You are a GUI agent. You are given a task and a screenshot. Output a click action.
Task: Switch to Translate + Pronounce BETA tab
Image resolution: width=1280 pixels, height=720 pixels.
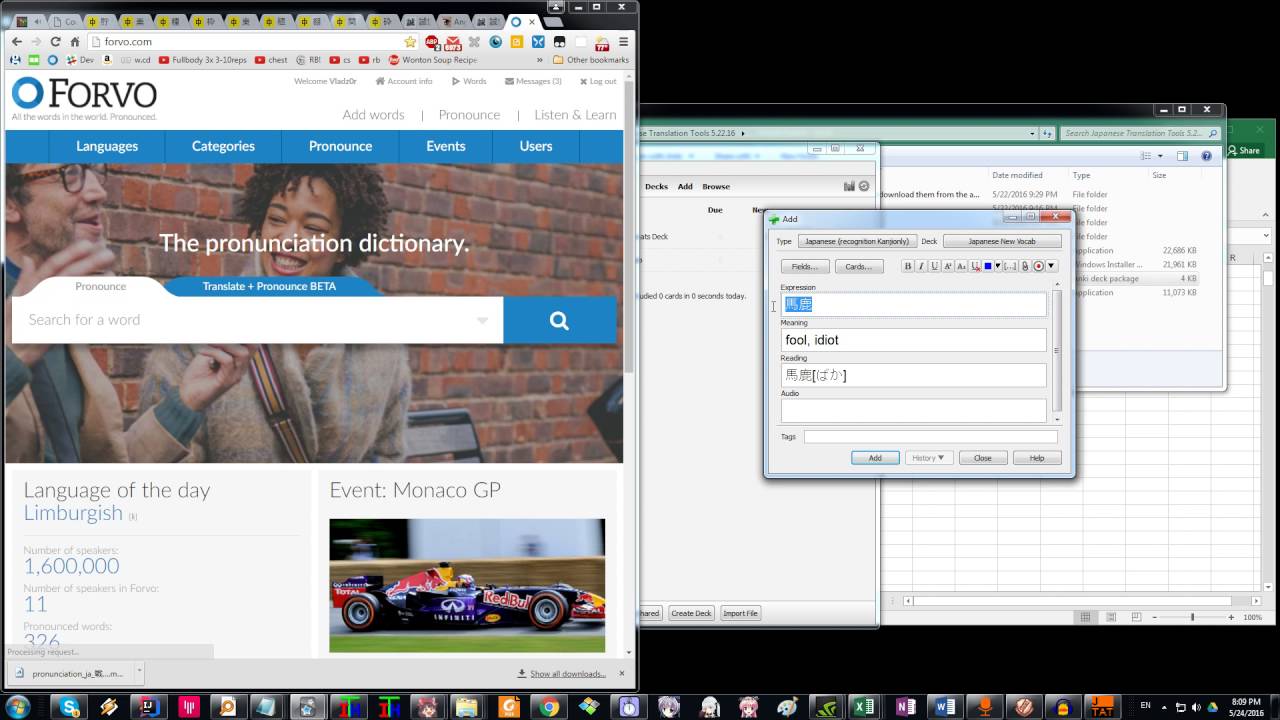(269, 286)
